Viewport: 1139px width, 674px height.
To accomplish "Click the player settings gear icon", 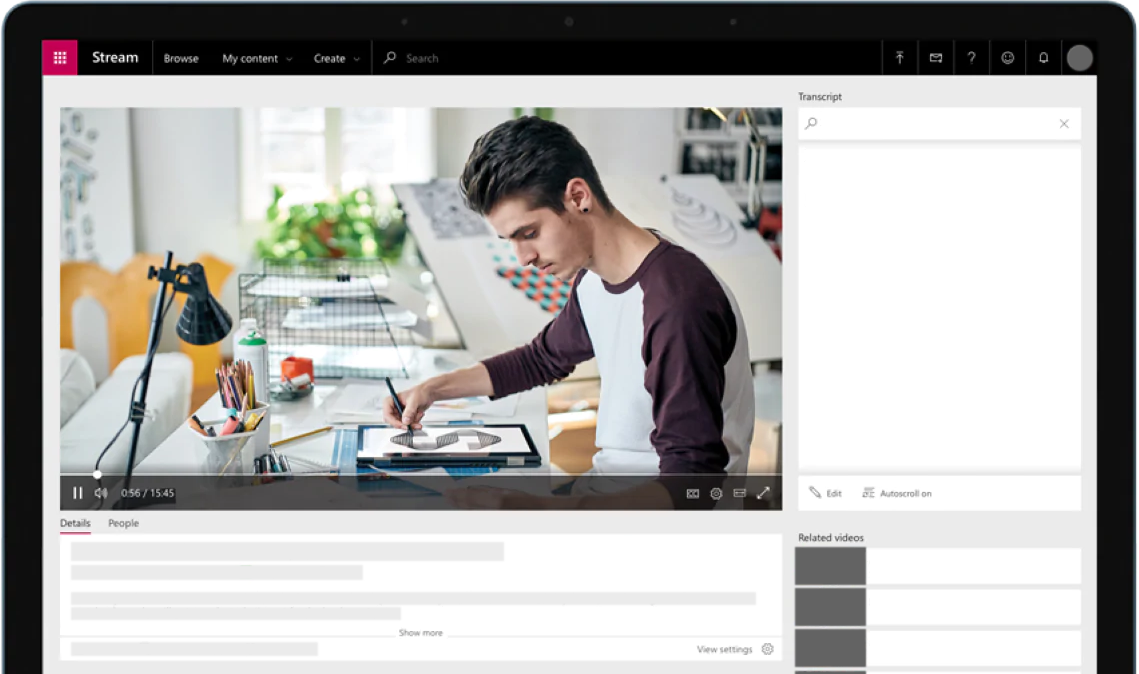I will (x=716, y=493).
